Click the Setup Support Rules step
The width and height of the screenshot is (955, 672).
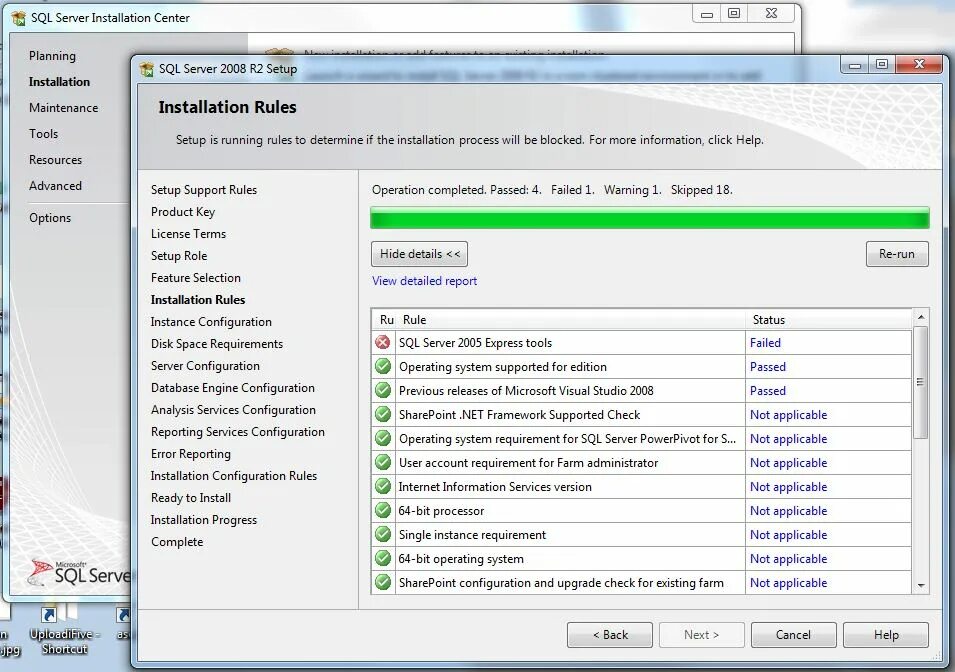(204, 189)
